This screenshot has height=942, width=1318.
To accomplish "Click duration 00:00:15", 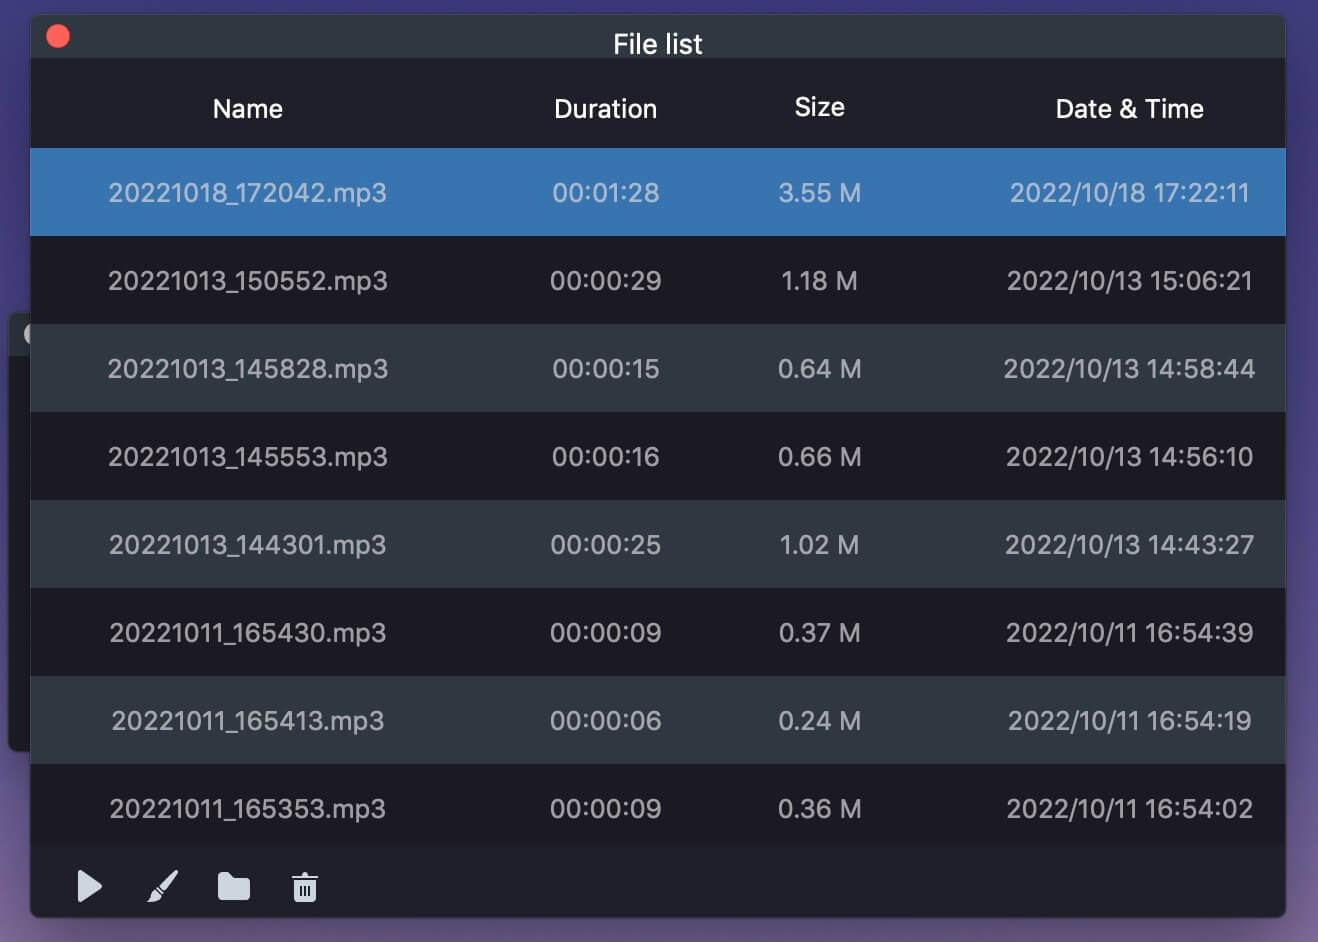I will point(606,368).
